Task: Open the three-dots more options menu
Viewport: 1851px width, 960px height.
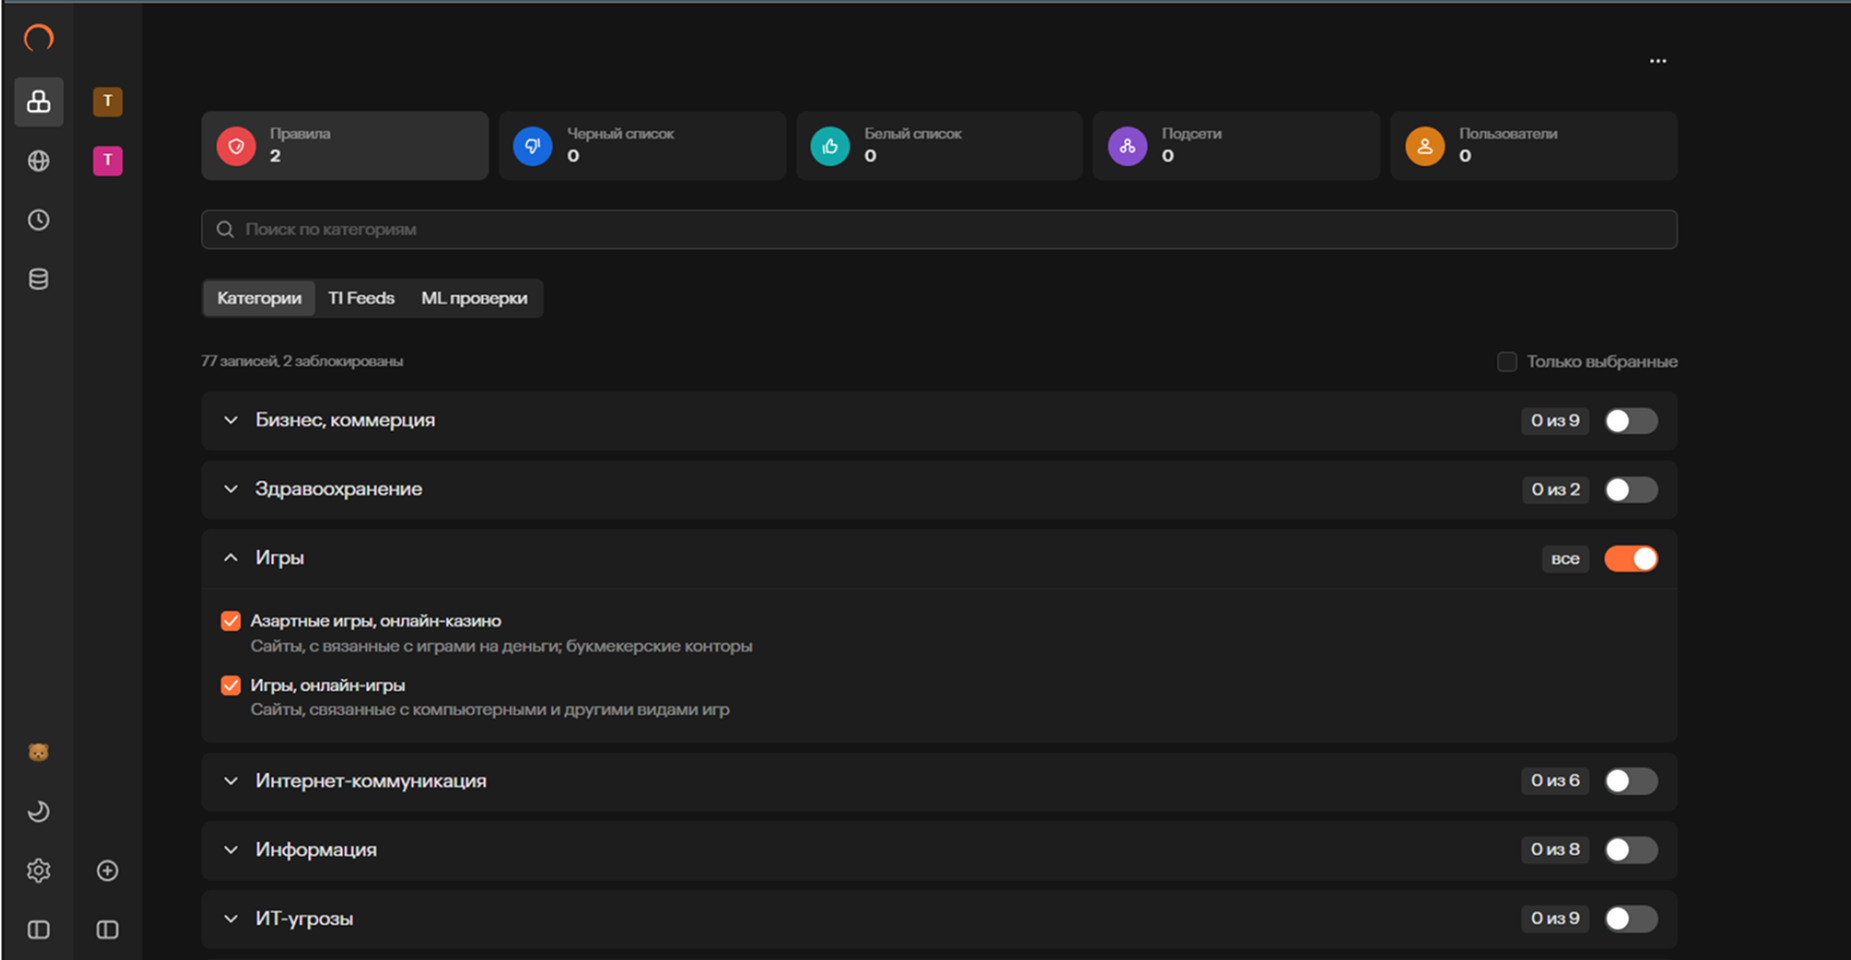Action: tap(1657, 61)
